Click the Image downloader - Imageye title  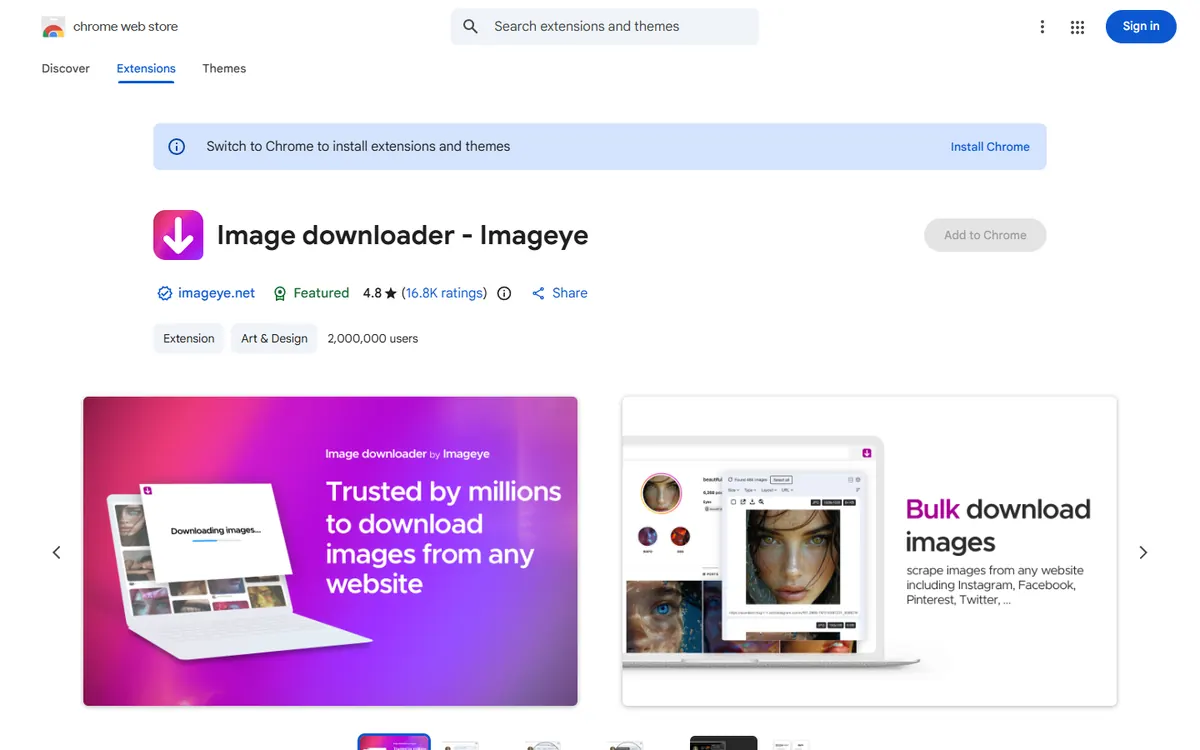[403, 235]
